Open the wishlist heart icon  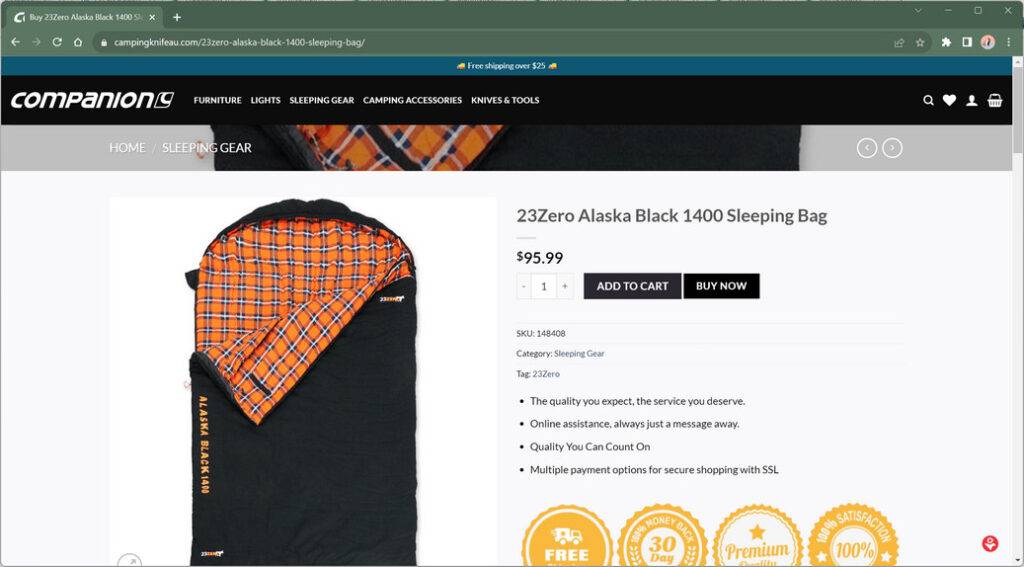pos(949,100)
